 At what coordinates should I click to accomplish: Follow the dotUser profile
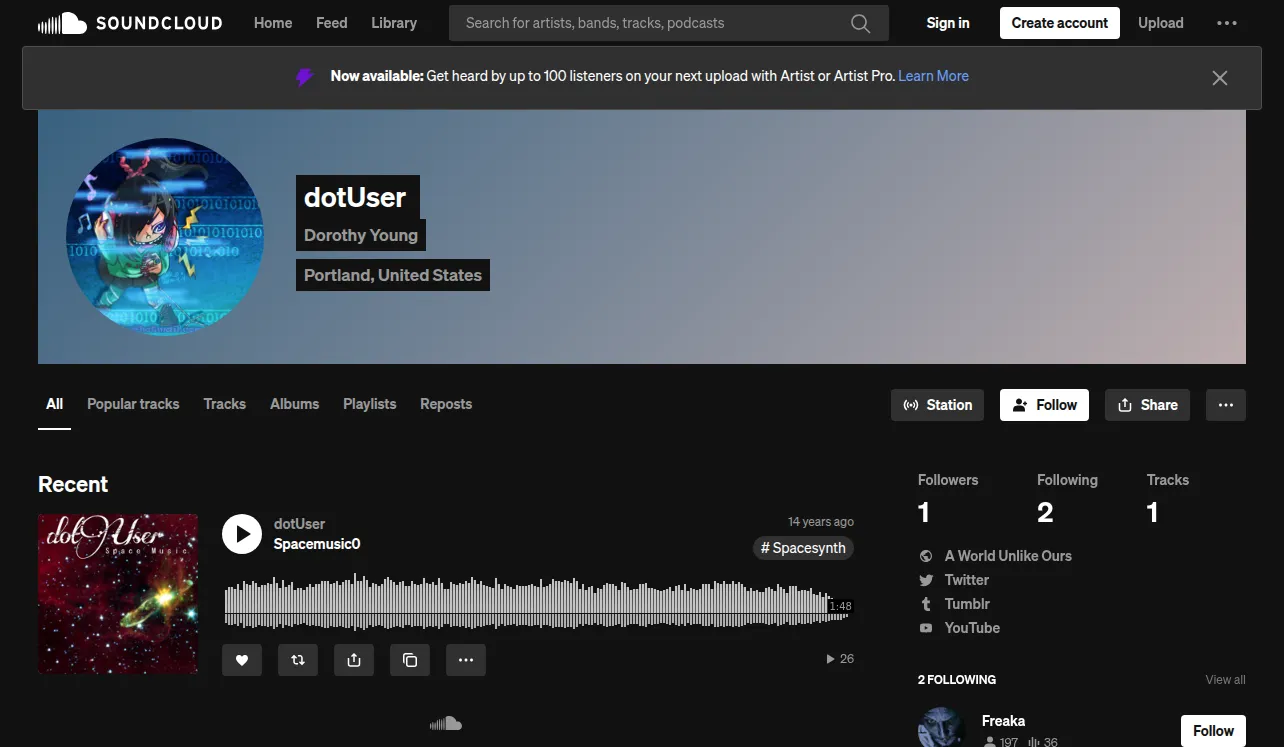tap(1044, 405)
